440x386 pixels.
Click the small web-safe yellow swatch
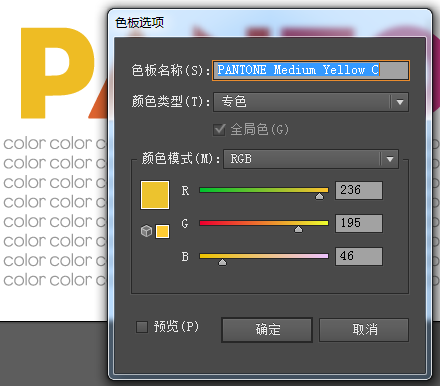[162, 231]
